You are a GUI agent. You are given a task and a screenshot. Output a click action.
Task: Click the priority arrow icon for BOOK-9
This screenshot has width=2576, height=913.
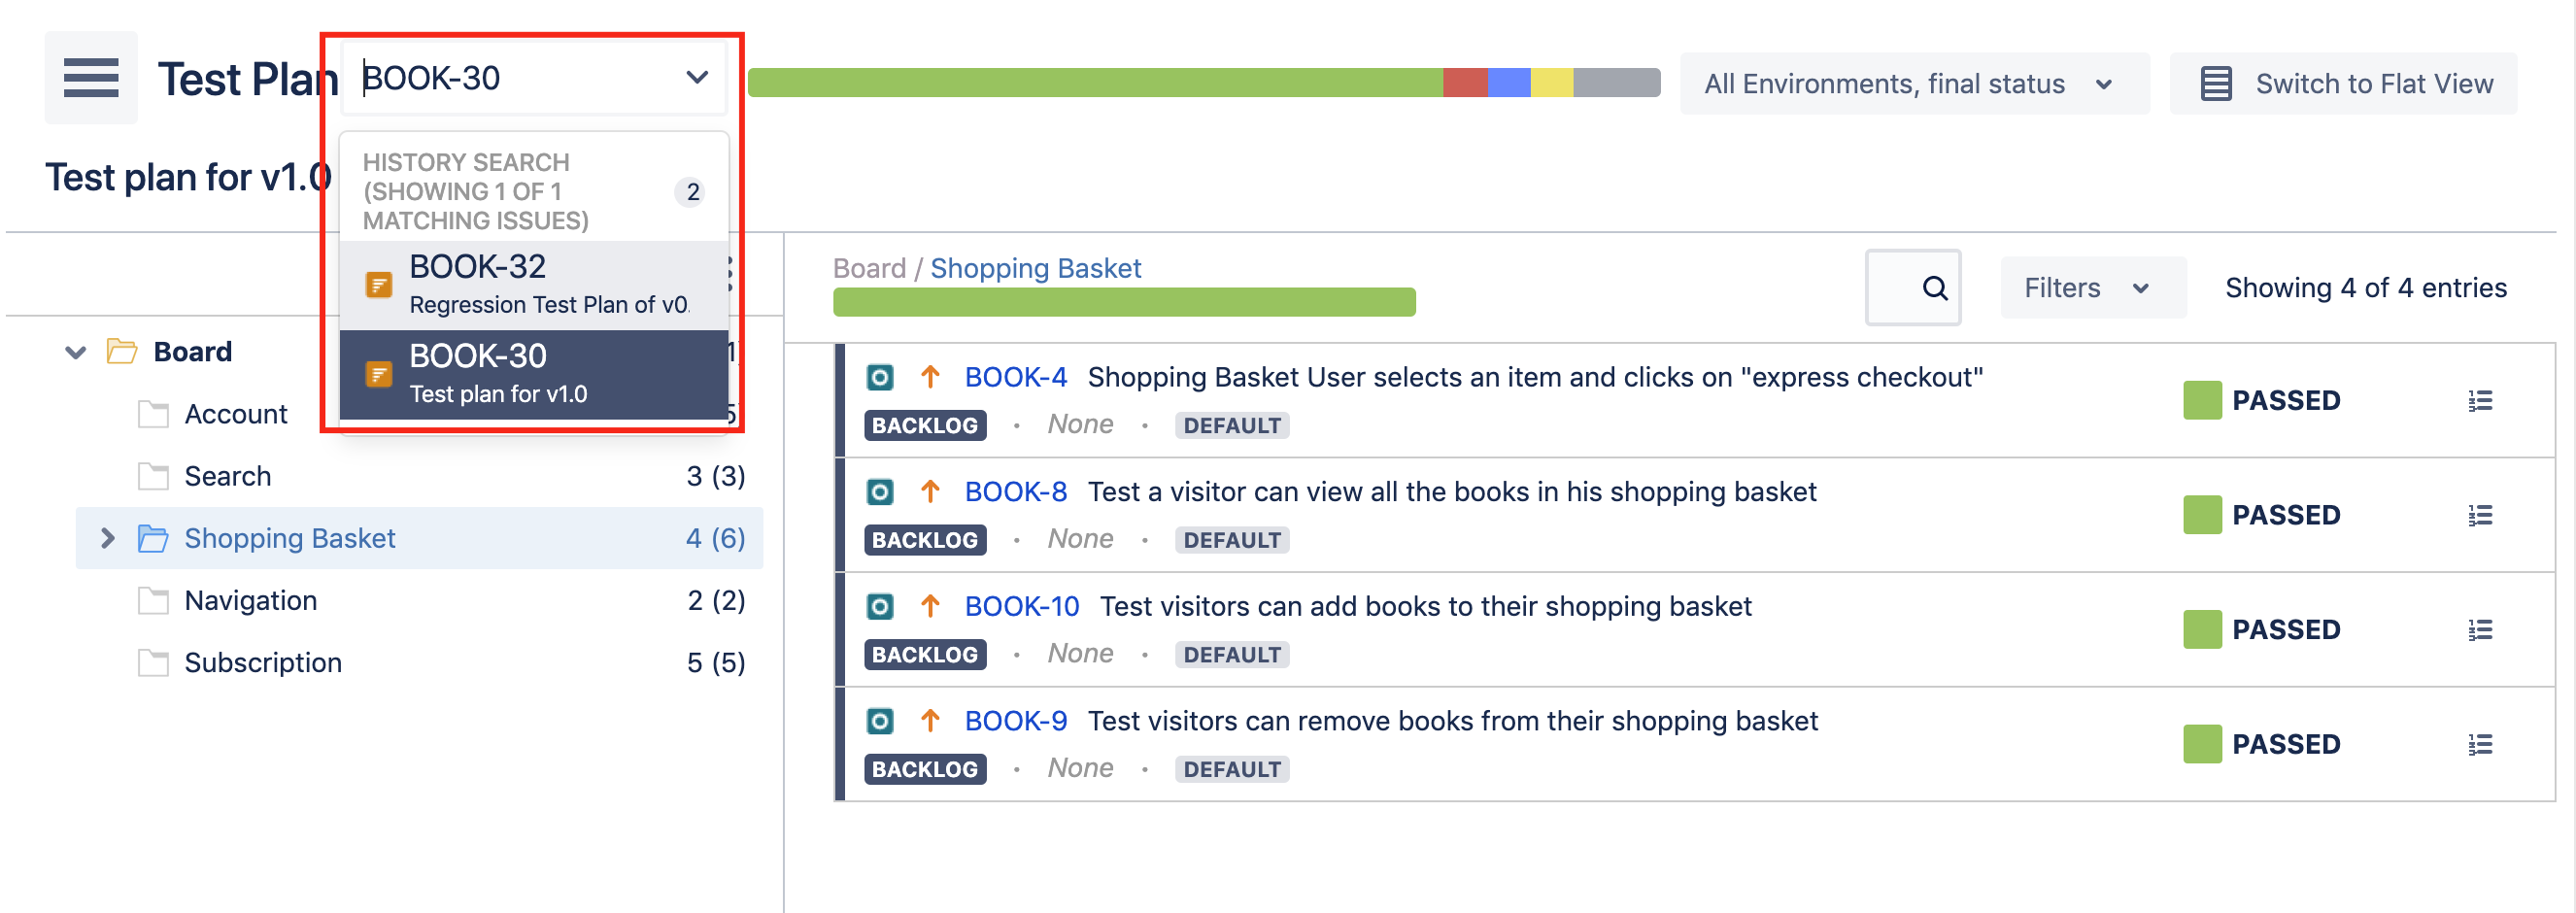(x=930, y=721)
